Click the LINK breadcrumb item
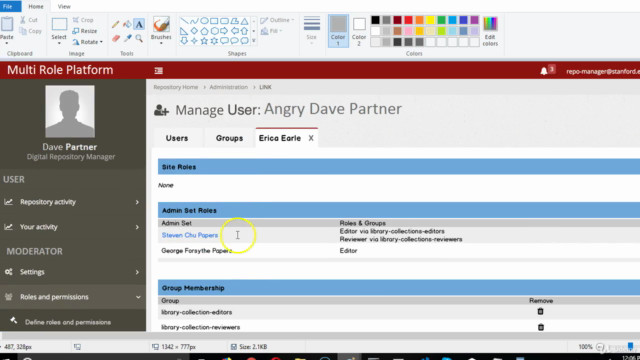 265,87
